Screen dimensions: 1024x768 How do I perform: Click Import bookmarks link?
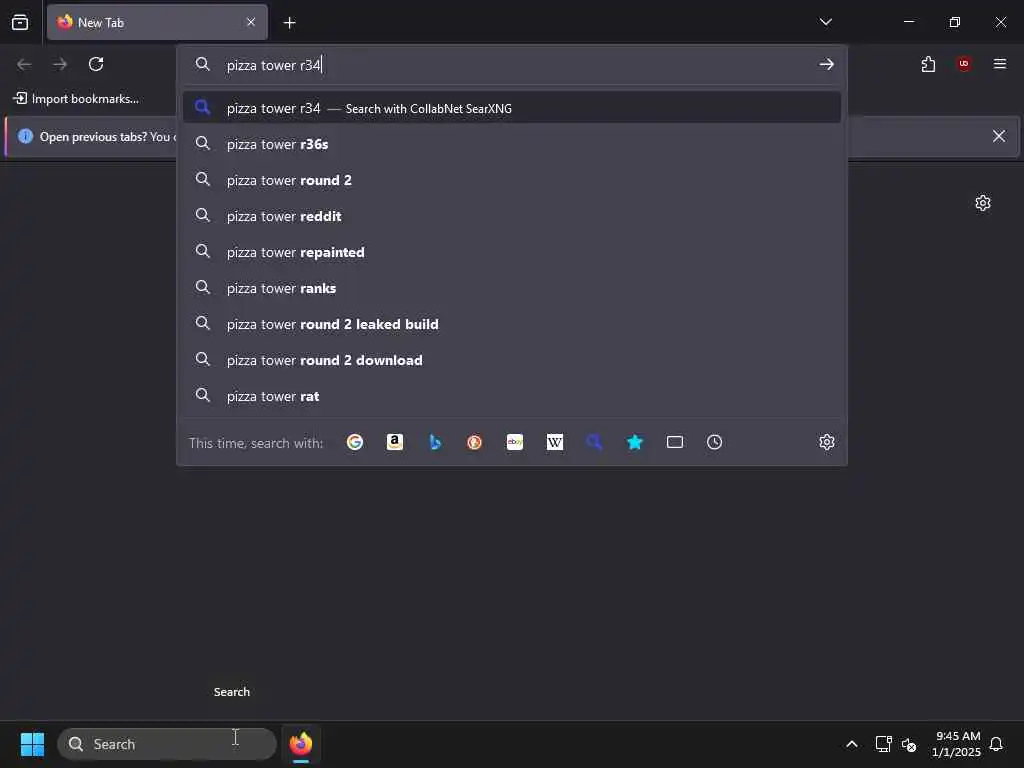76,99
